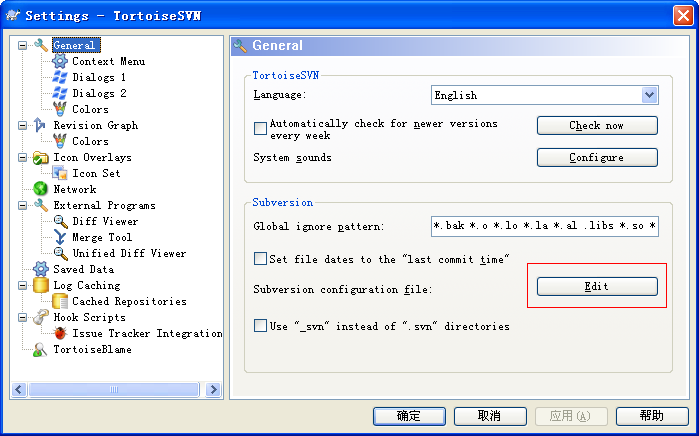
Task: Open the Language dropdown
Action: click(x=650, y=95)
